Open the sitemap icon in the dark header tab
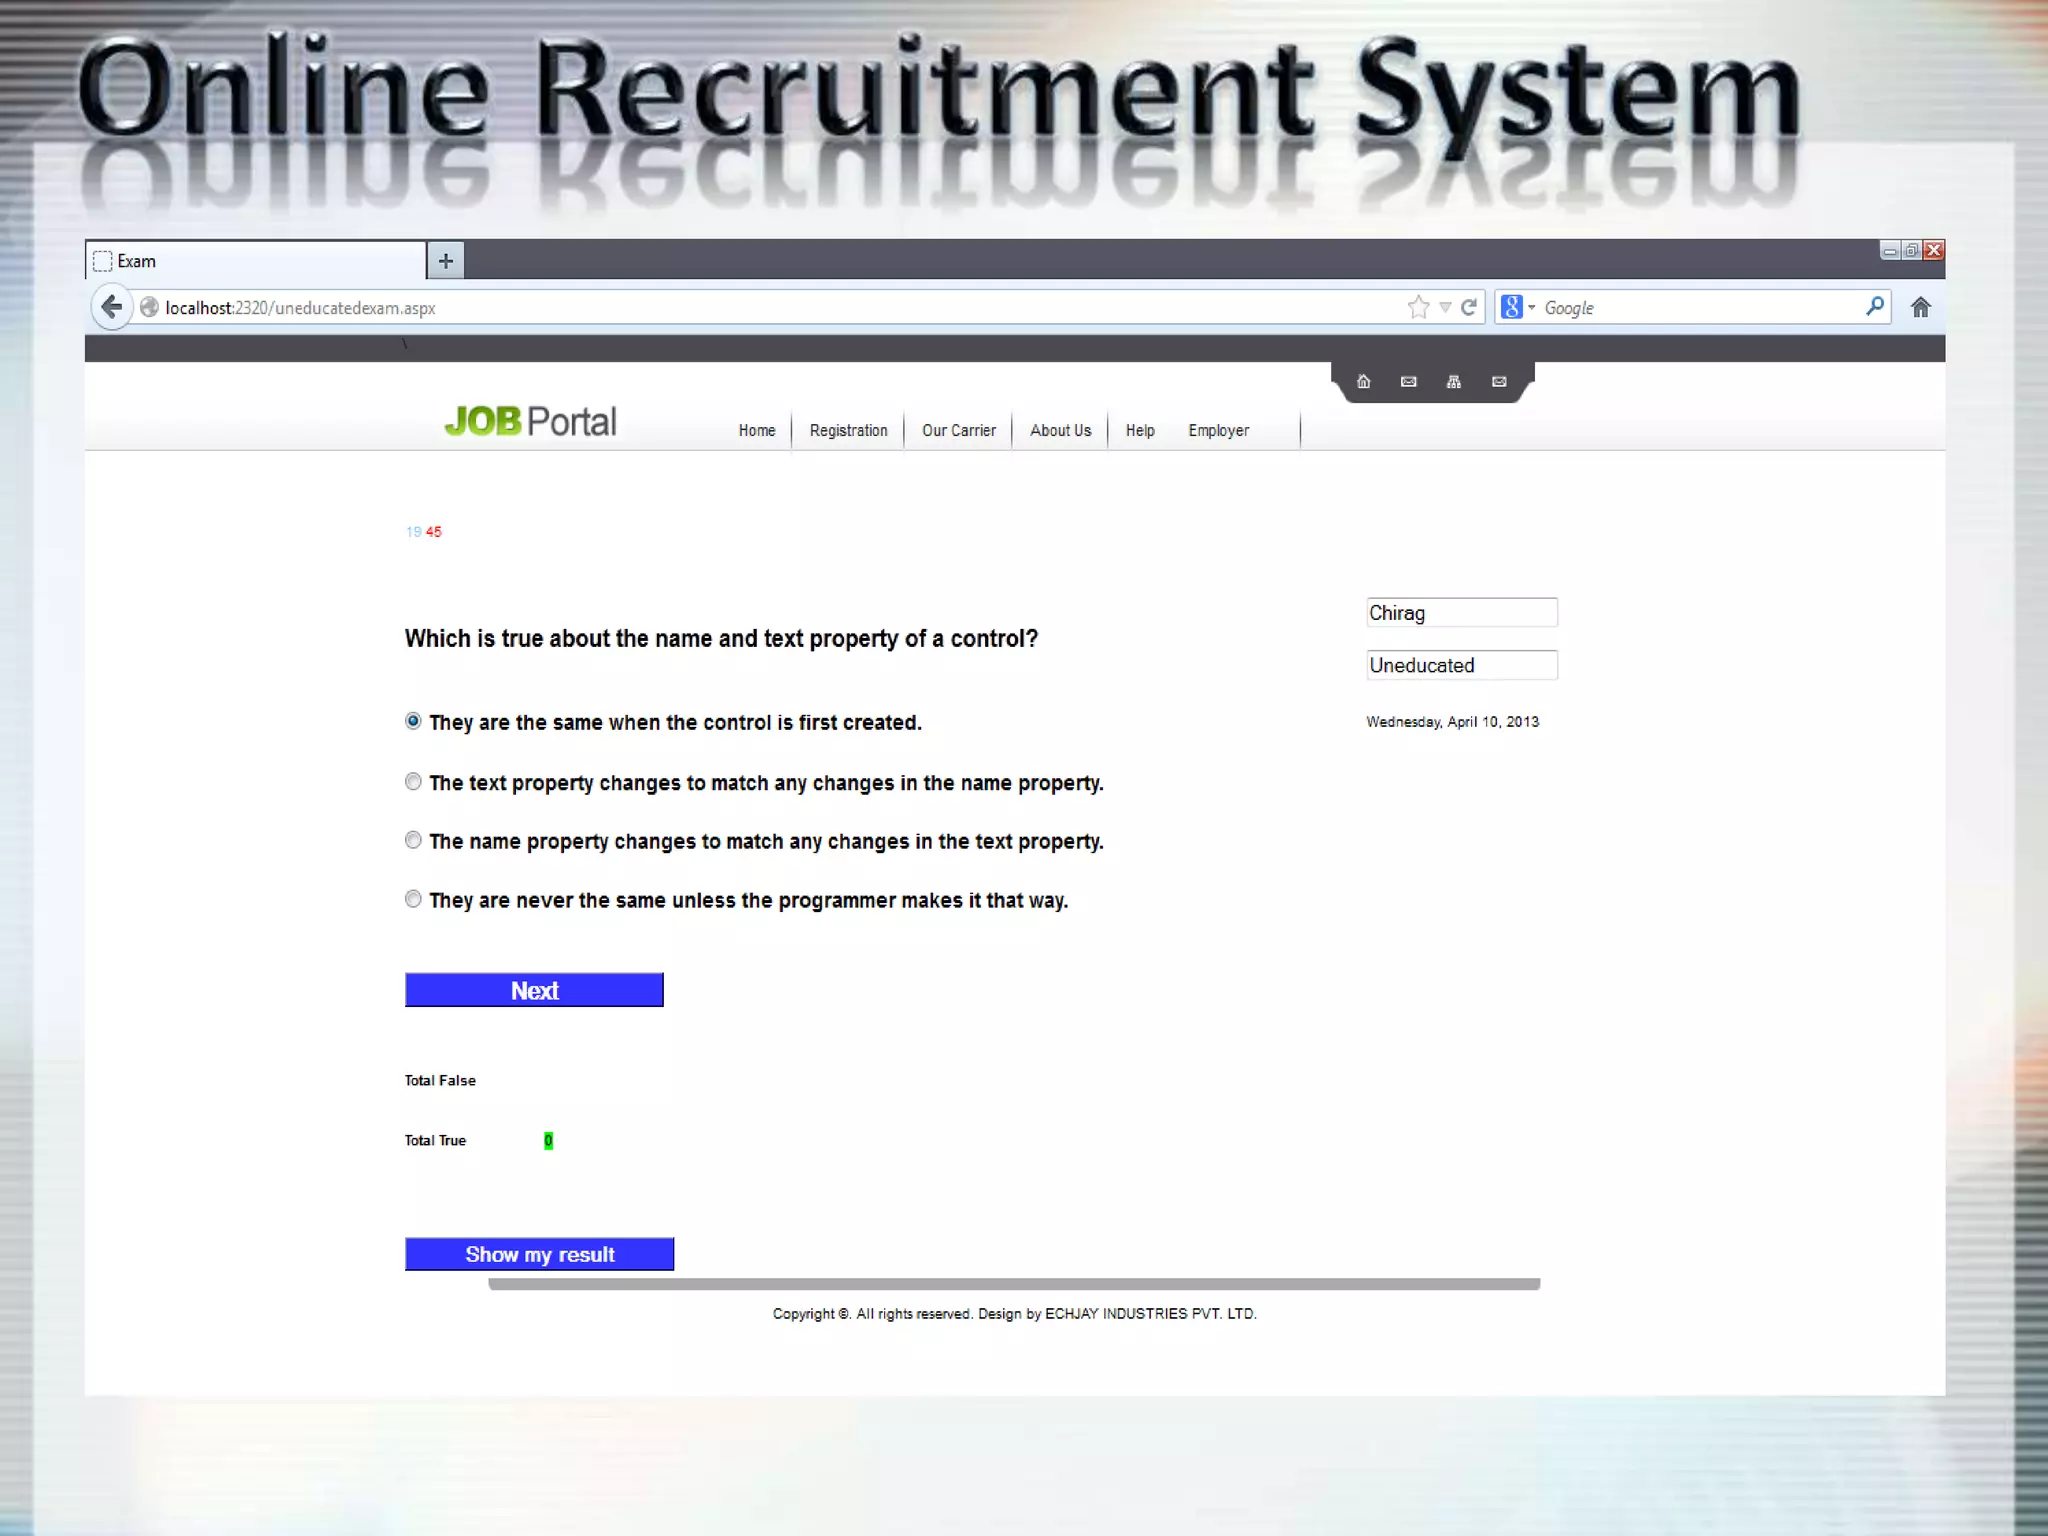This screenshot has width=2048, height=1536. (x=1453, y=381)
